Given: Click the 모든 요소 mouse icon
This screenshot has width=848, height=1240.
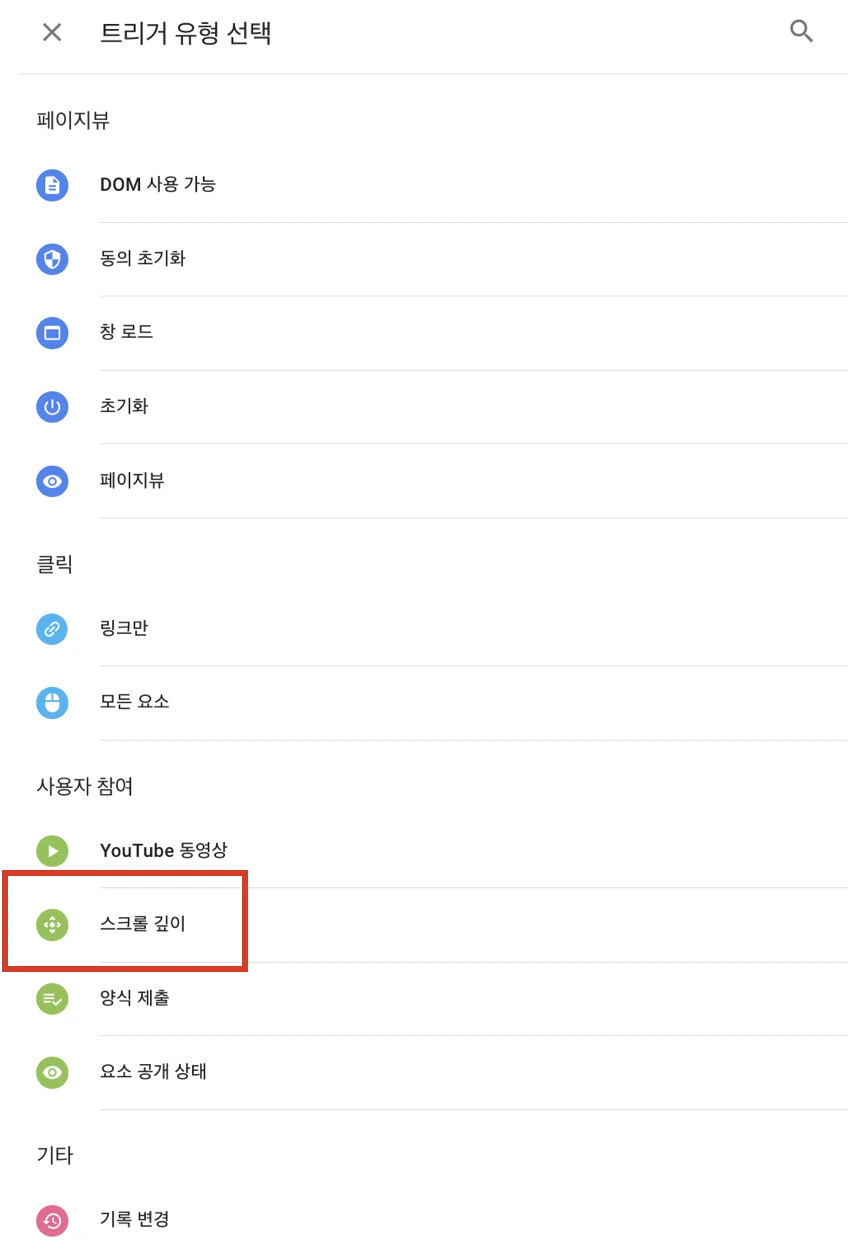Looking at the screenshot, I should pos(52,703).
